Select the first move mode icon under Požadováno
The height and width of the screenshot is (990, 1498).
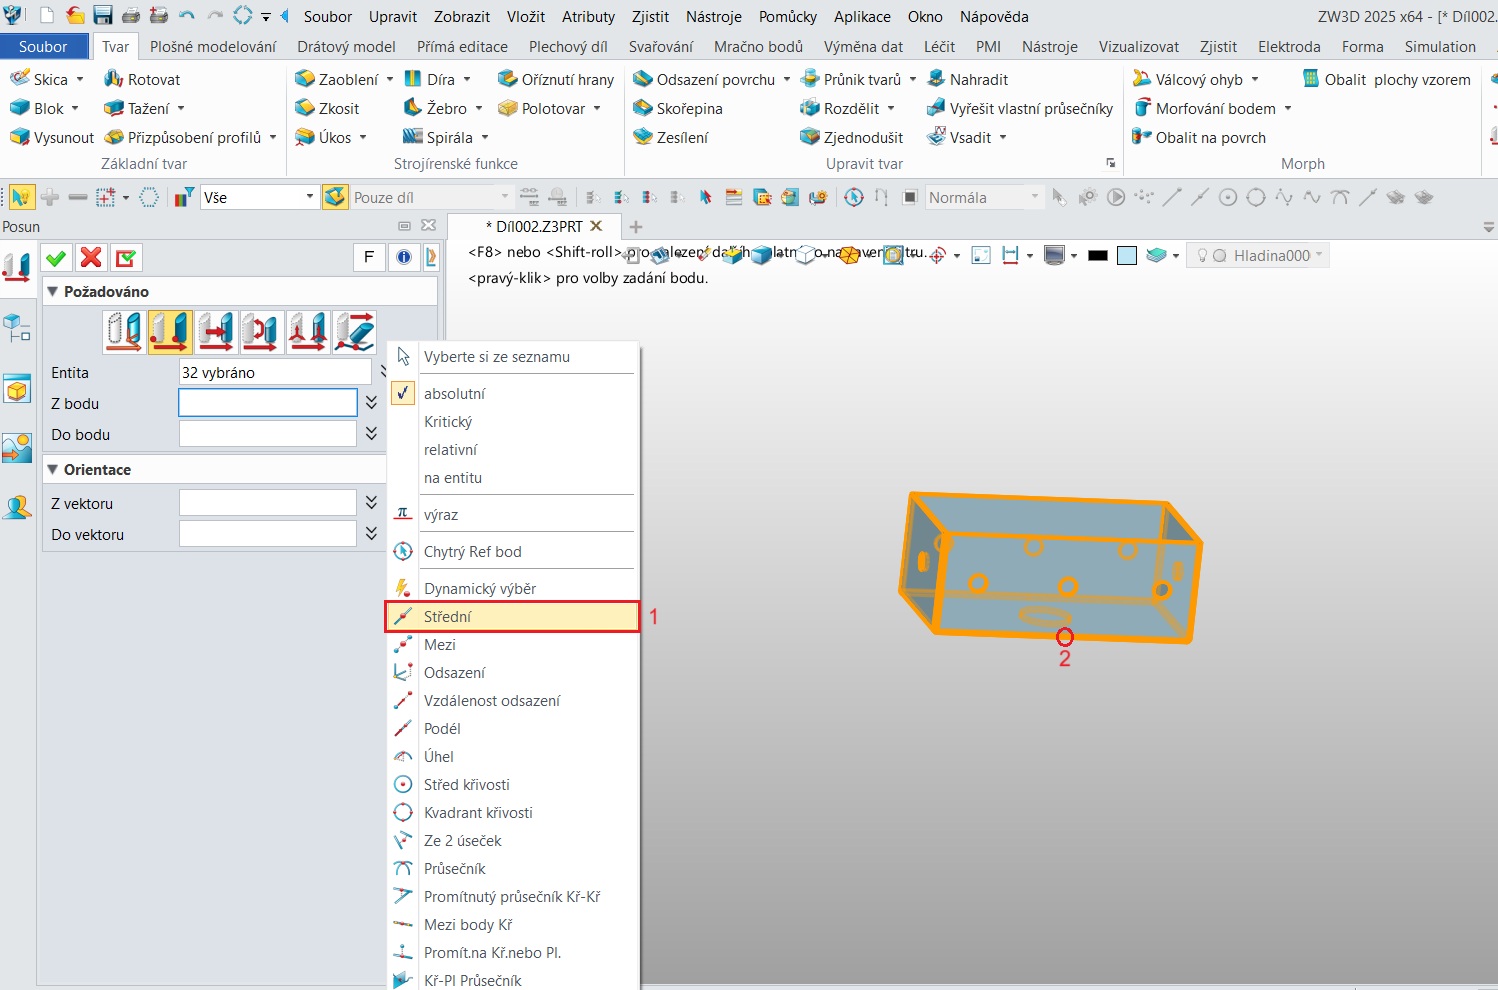pos(125,331)
